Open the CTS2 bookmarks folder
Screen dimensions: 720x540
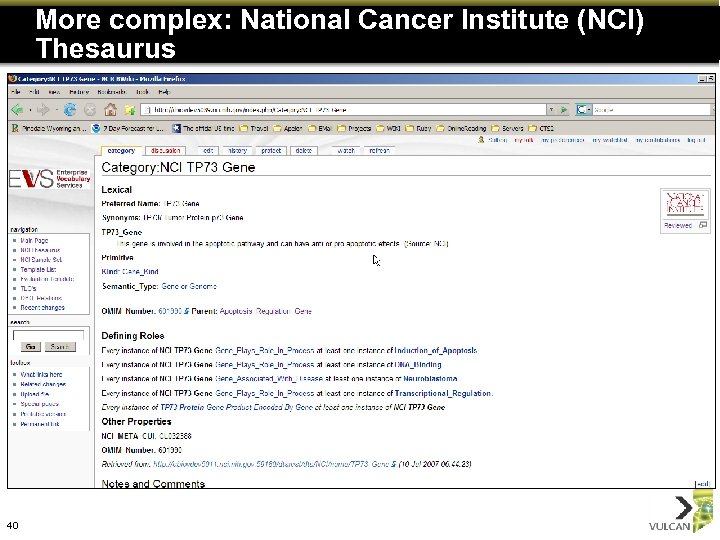click(x=541, y=128)
